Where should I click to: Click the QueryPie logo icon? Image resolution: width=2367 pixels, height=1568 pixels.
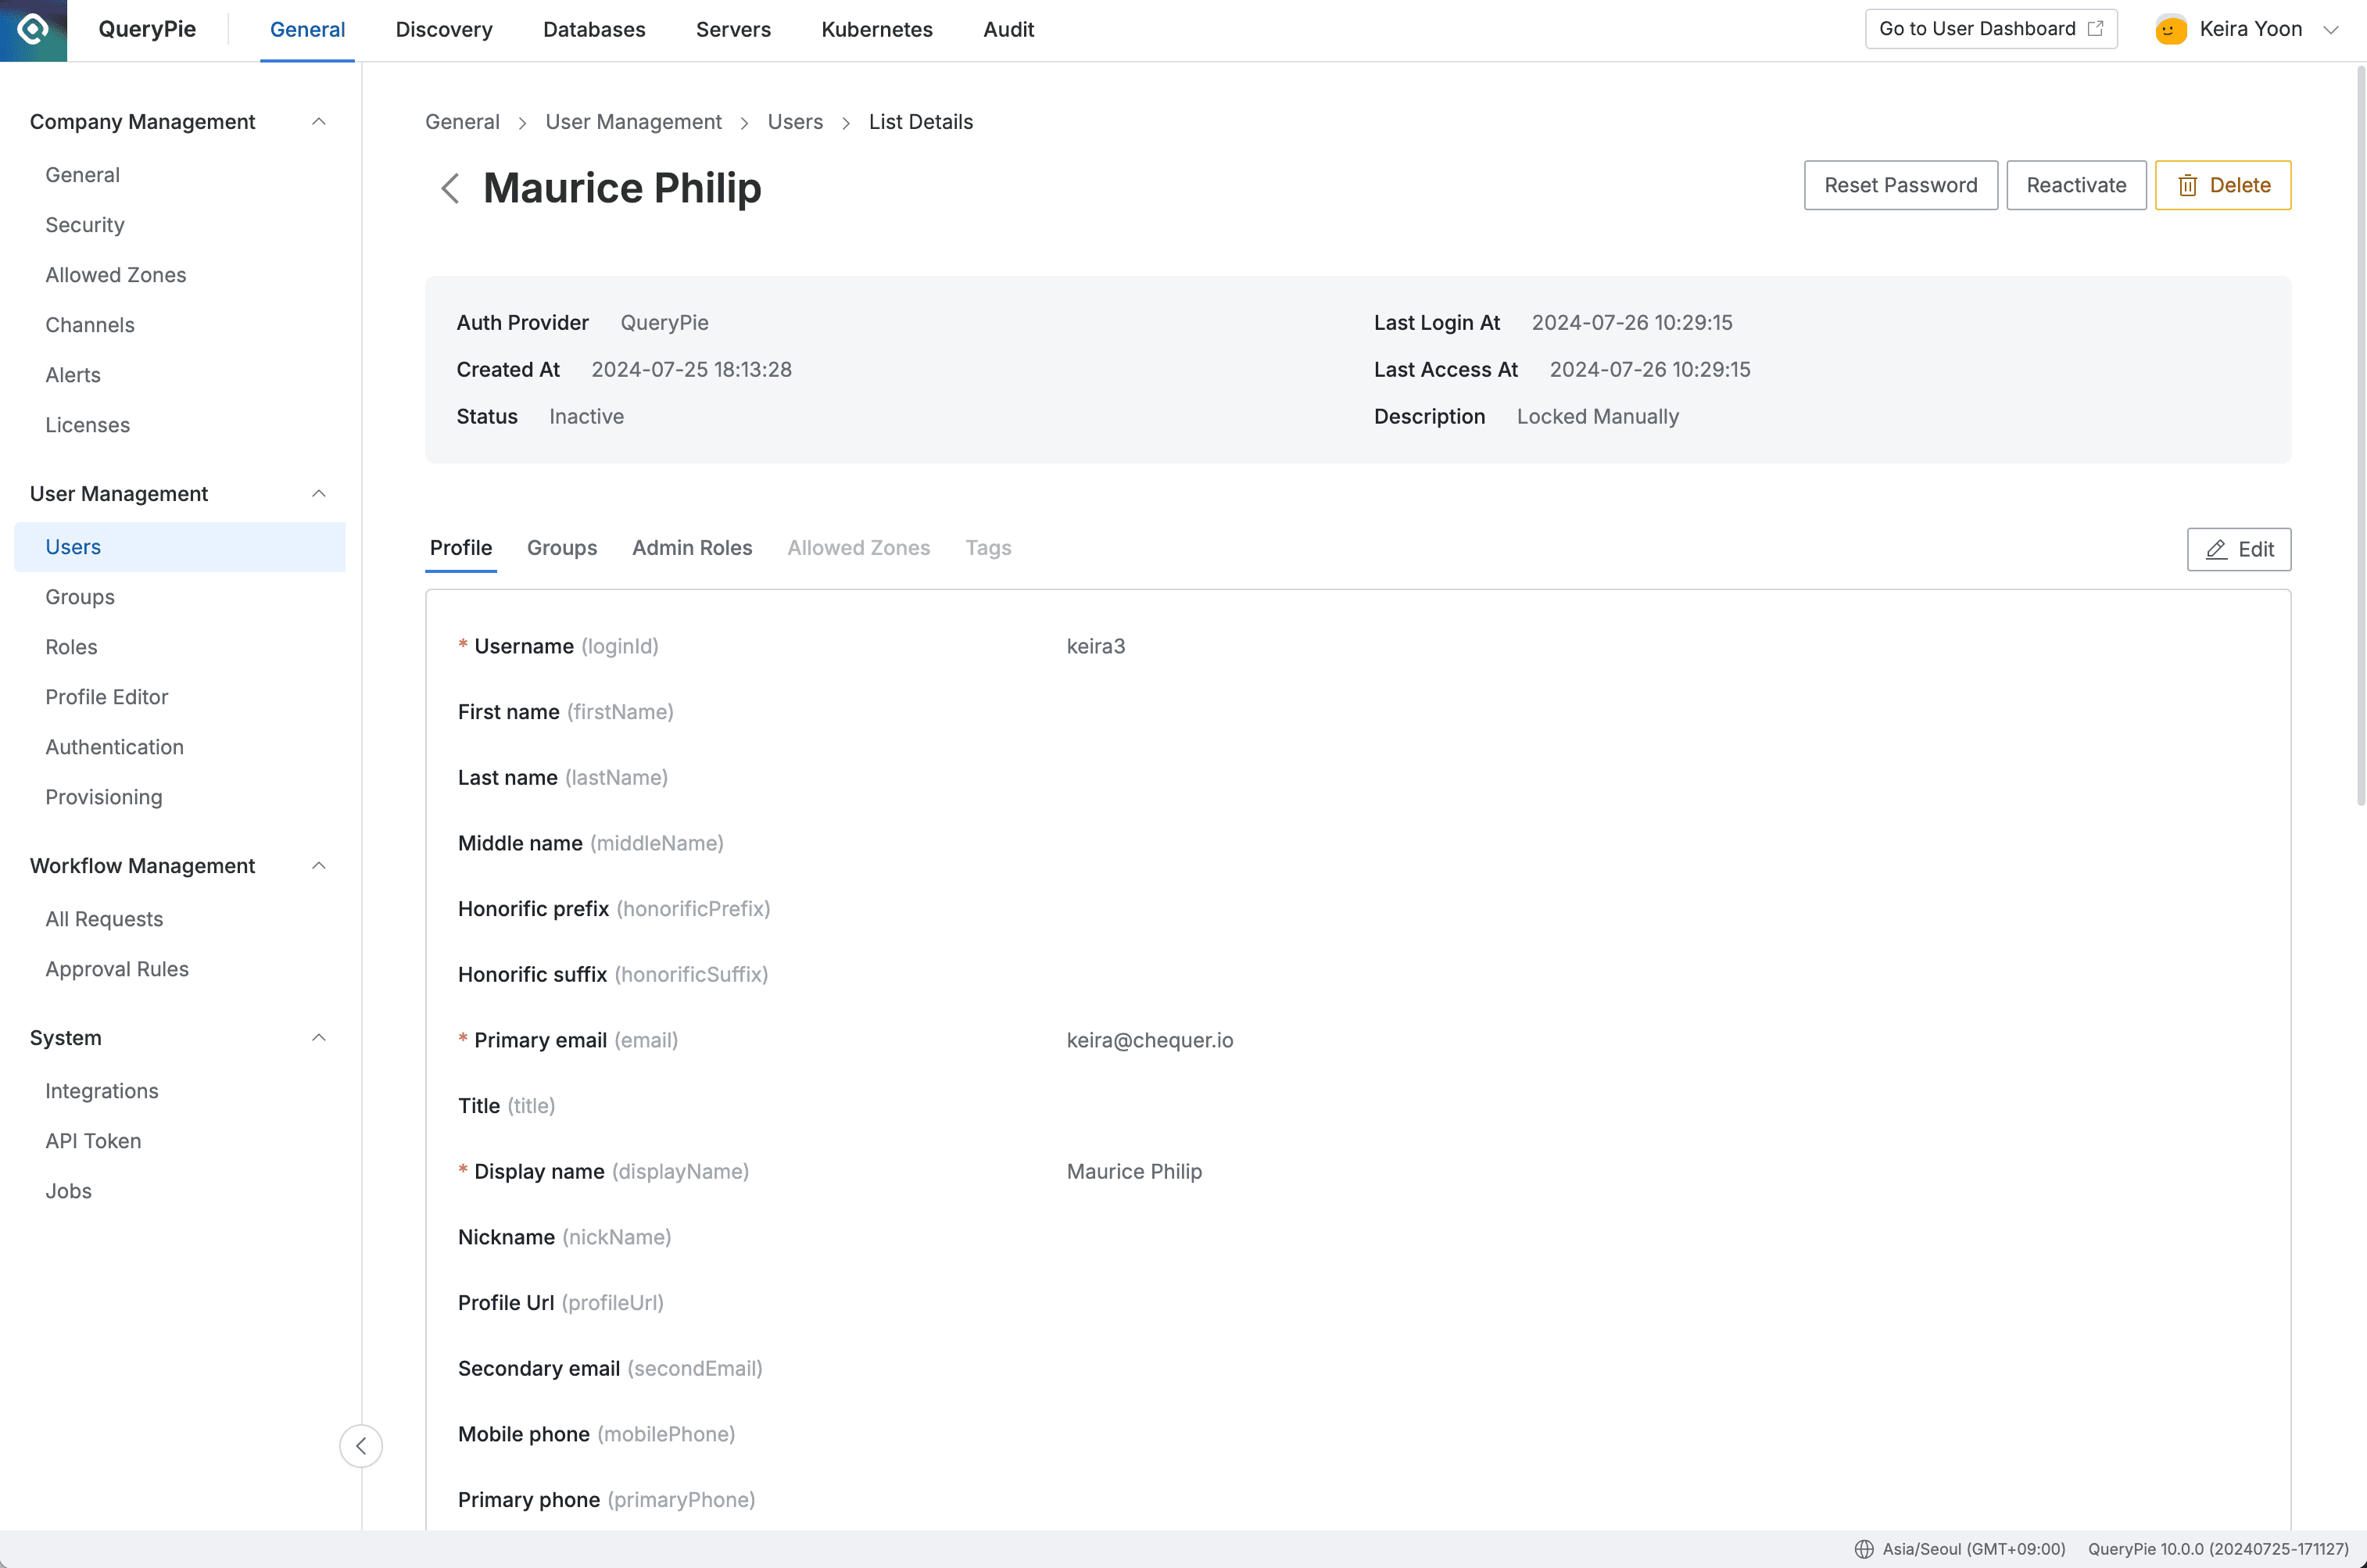pos(33,30)
